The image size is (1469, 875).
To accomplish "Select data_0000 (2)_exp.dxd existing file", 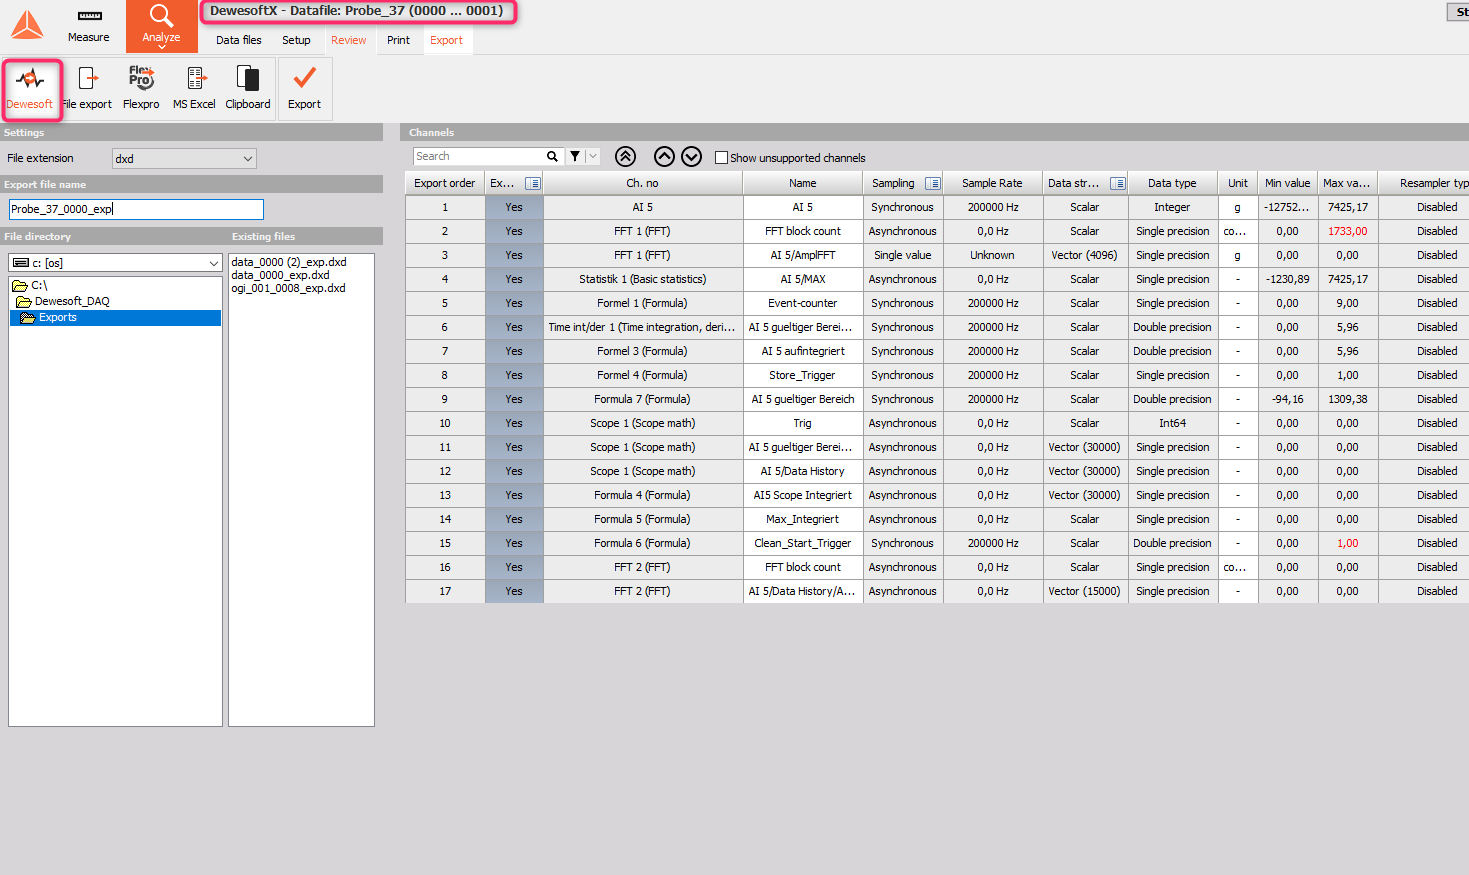I will (289, 262).
